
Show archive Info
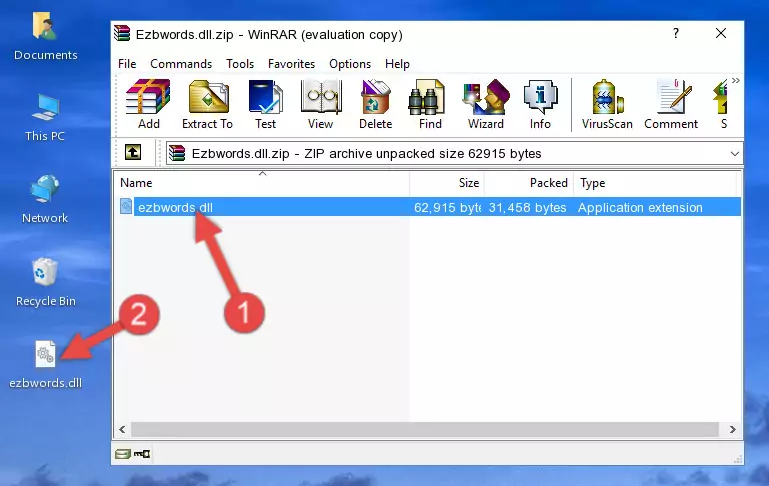tap(540, 104)
